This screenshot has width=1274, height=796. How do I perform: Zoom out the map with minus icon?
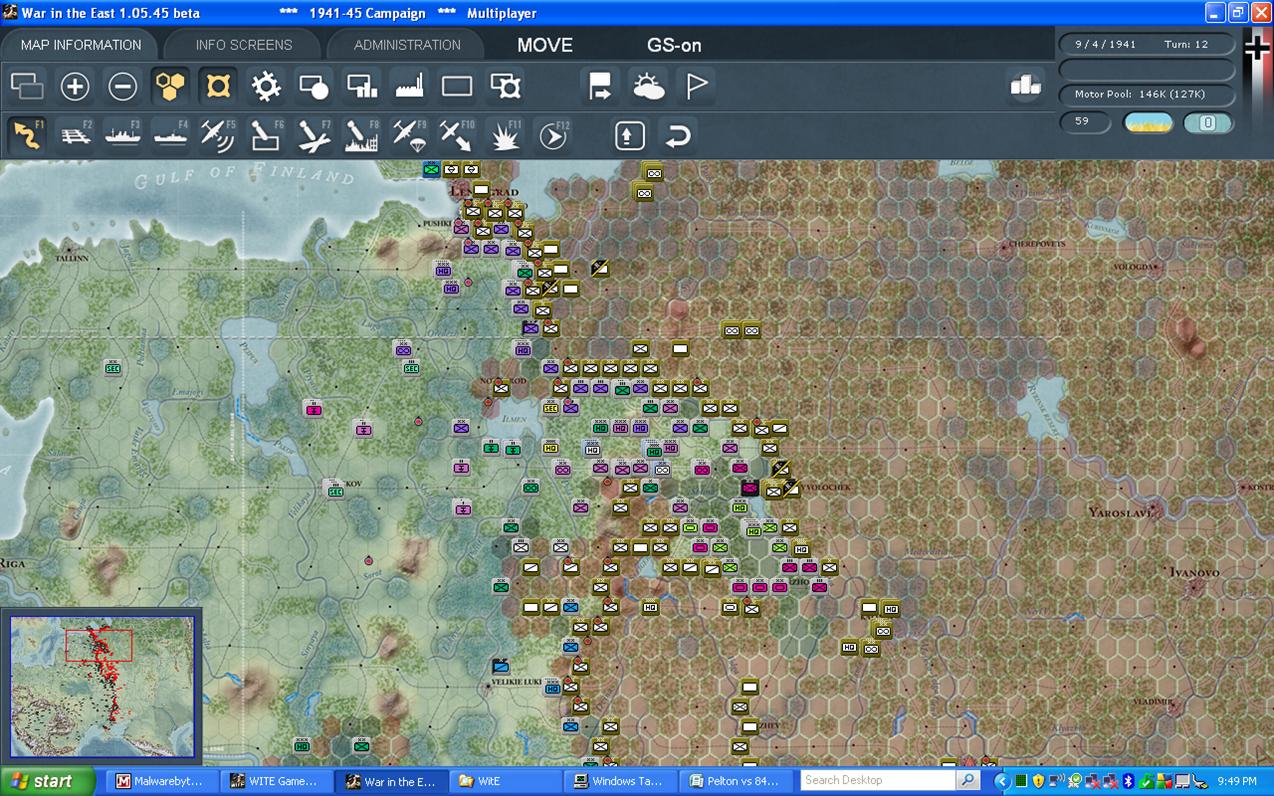click(x=122, y=87)
